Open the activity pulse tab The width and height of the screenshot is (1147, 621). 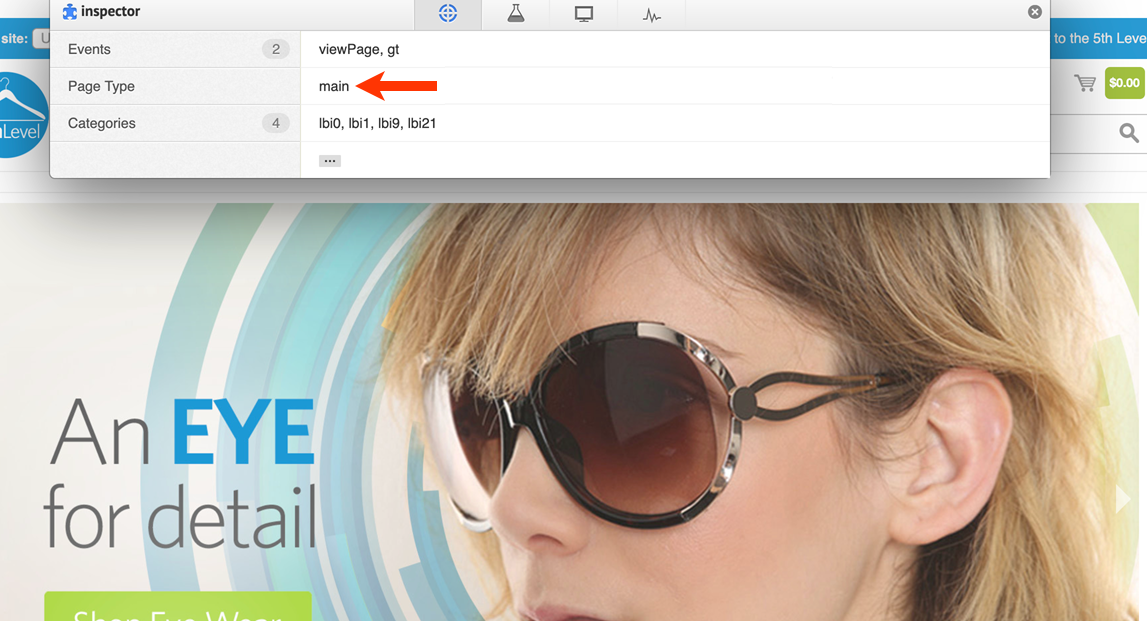point(652,15)
